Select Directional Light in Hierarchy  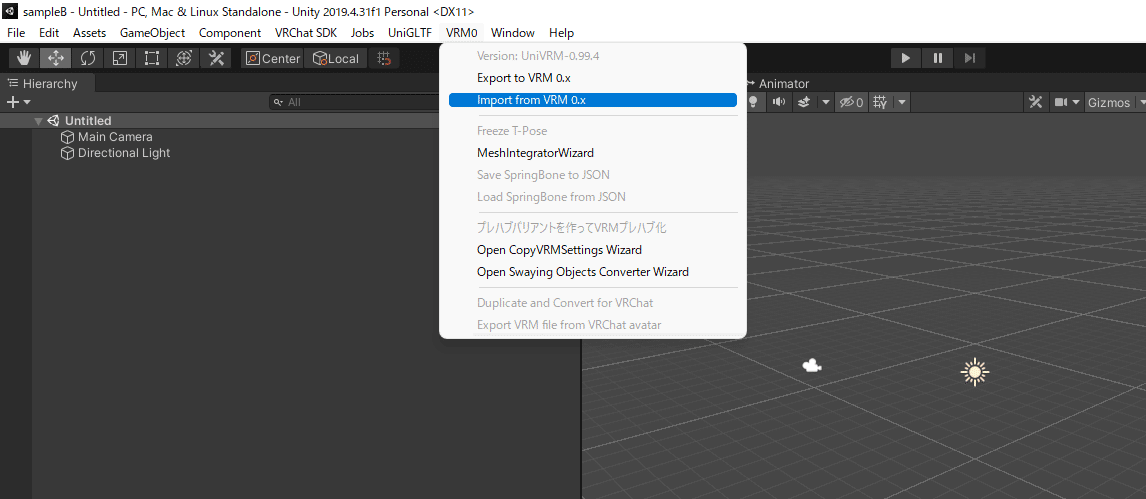tap(124, 153)
